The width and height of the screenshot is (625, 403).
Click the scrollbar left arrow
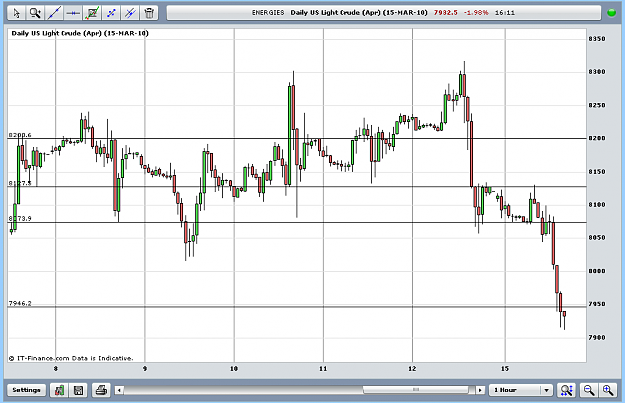tap(119, 390)
